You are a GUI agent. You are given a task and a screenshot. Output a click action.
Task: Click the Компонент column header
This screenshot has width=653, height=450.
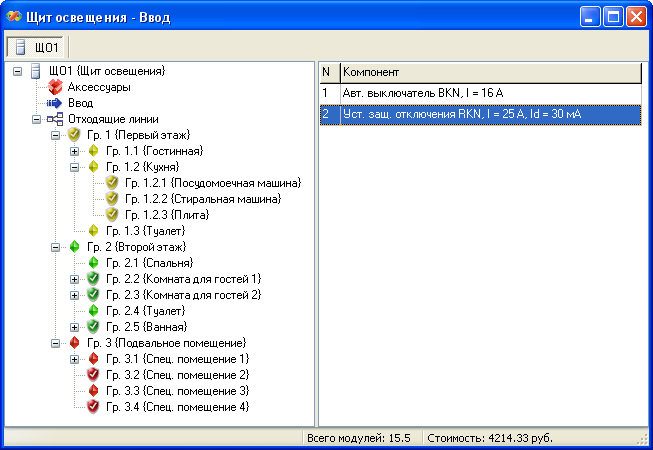(491, 73)
